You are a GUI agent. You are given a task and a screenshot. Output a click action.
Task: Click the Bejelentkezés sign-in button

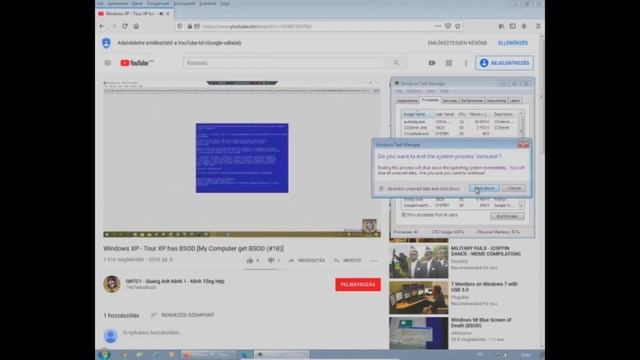coord(504,63)
